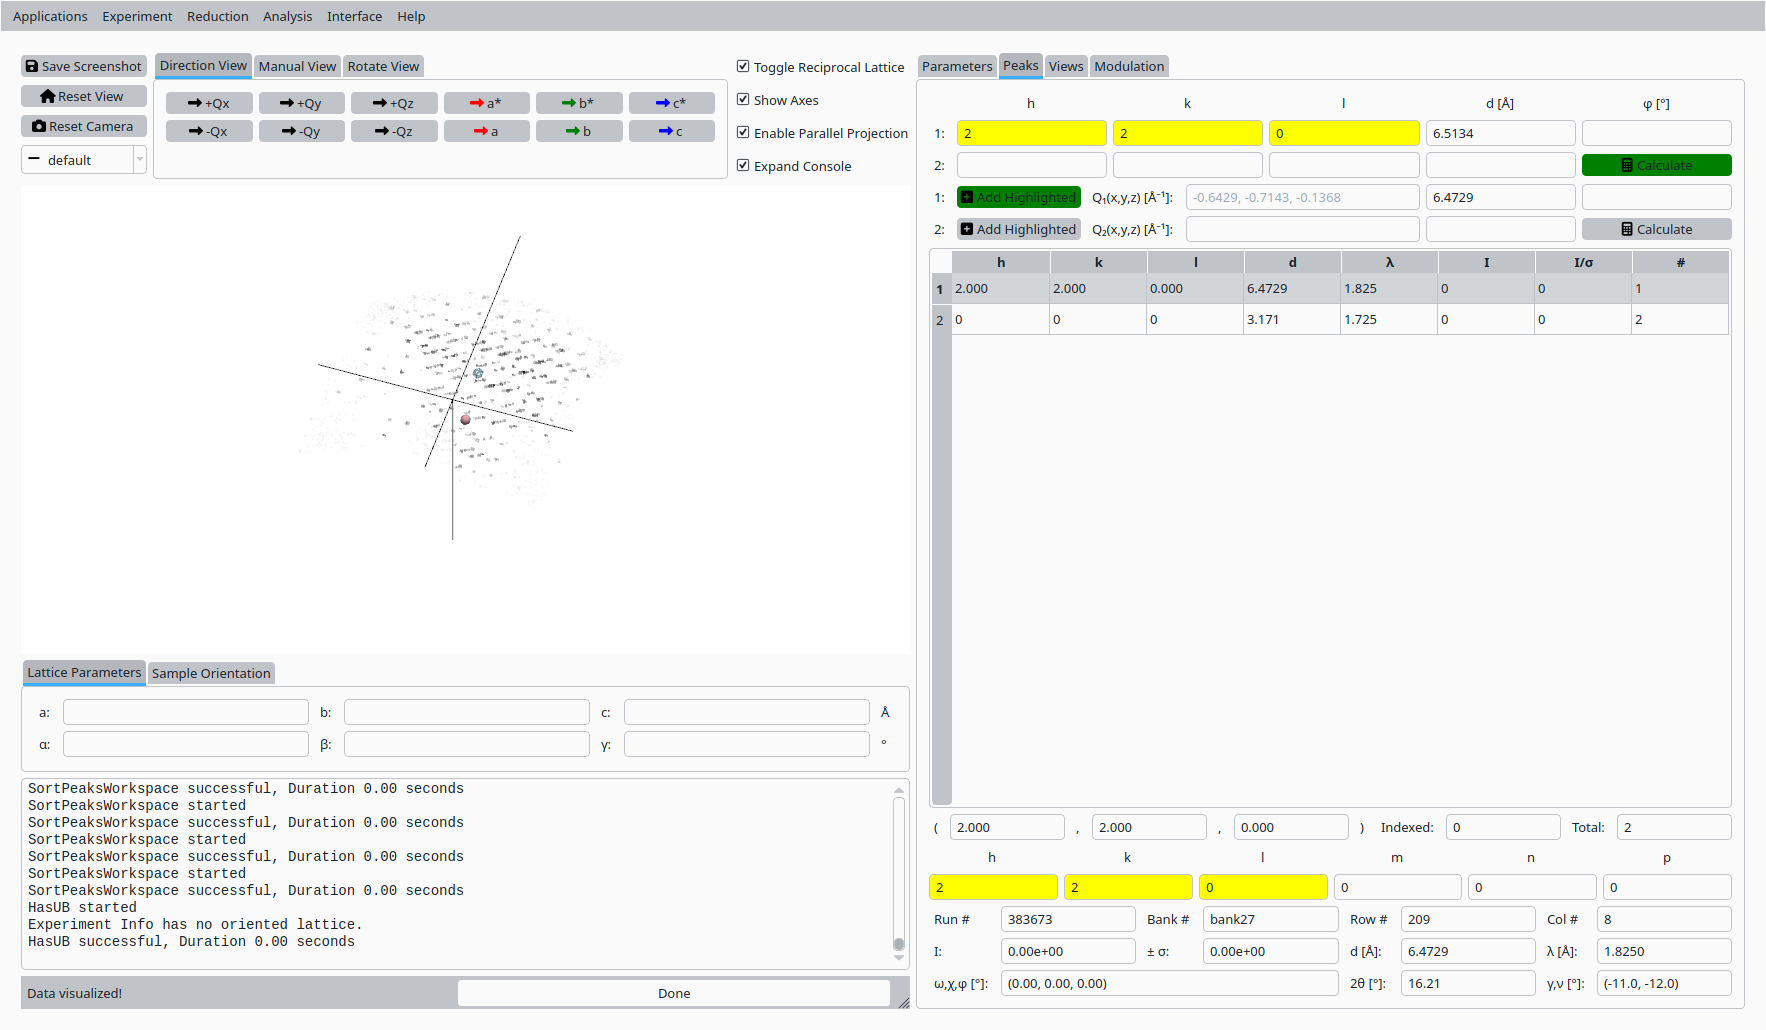Open the Rotate View tab

pos(383,66)
